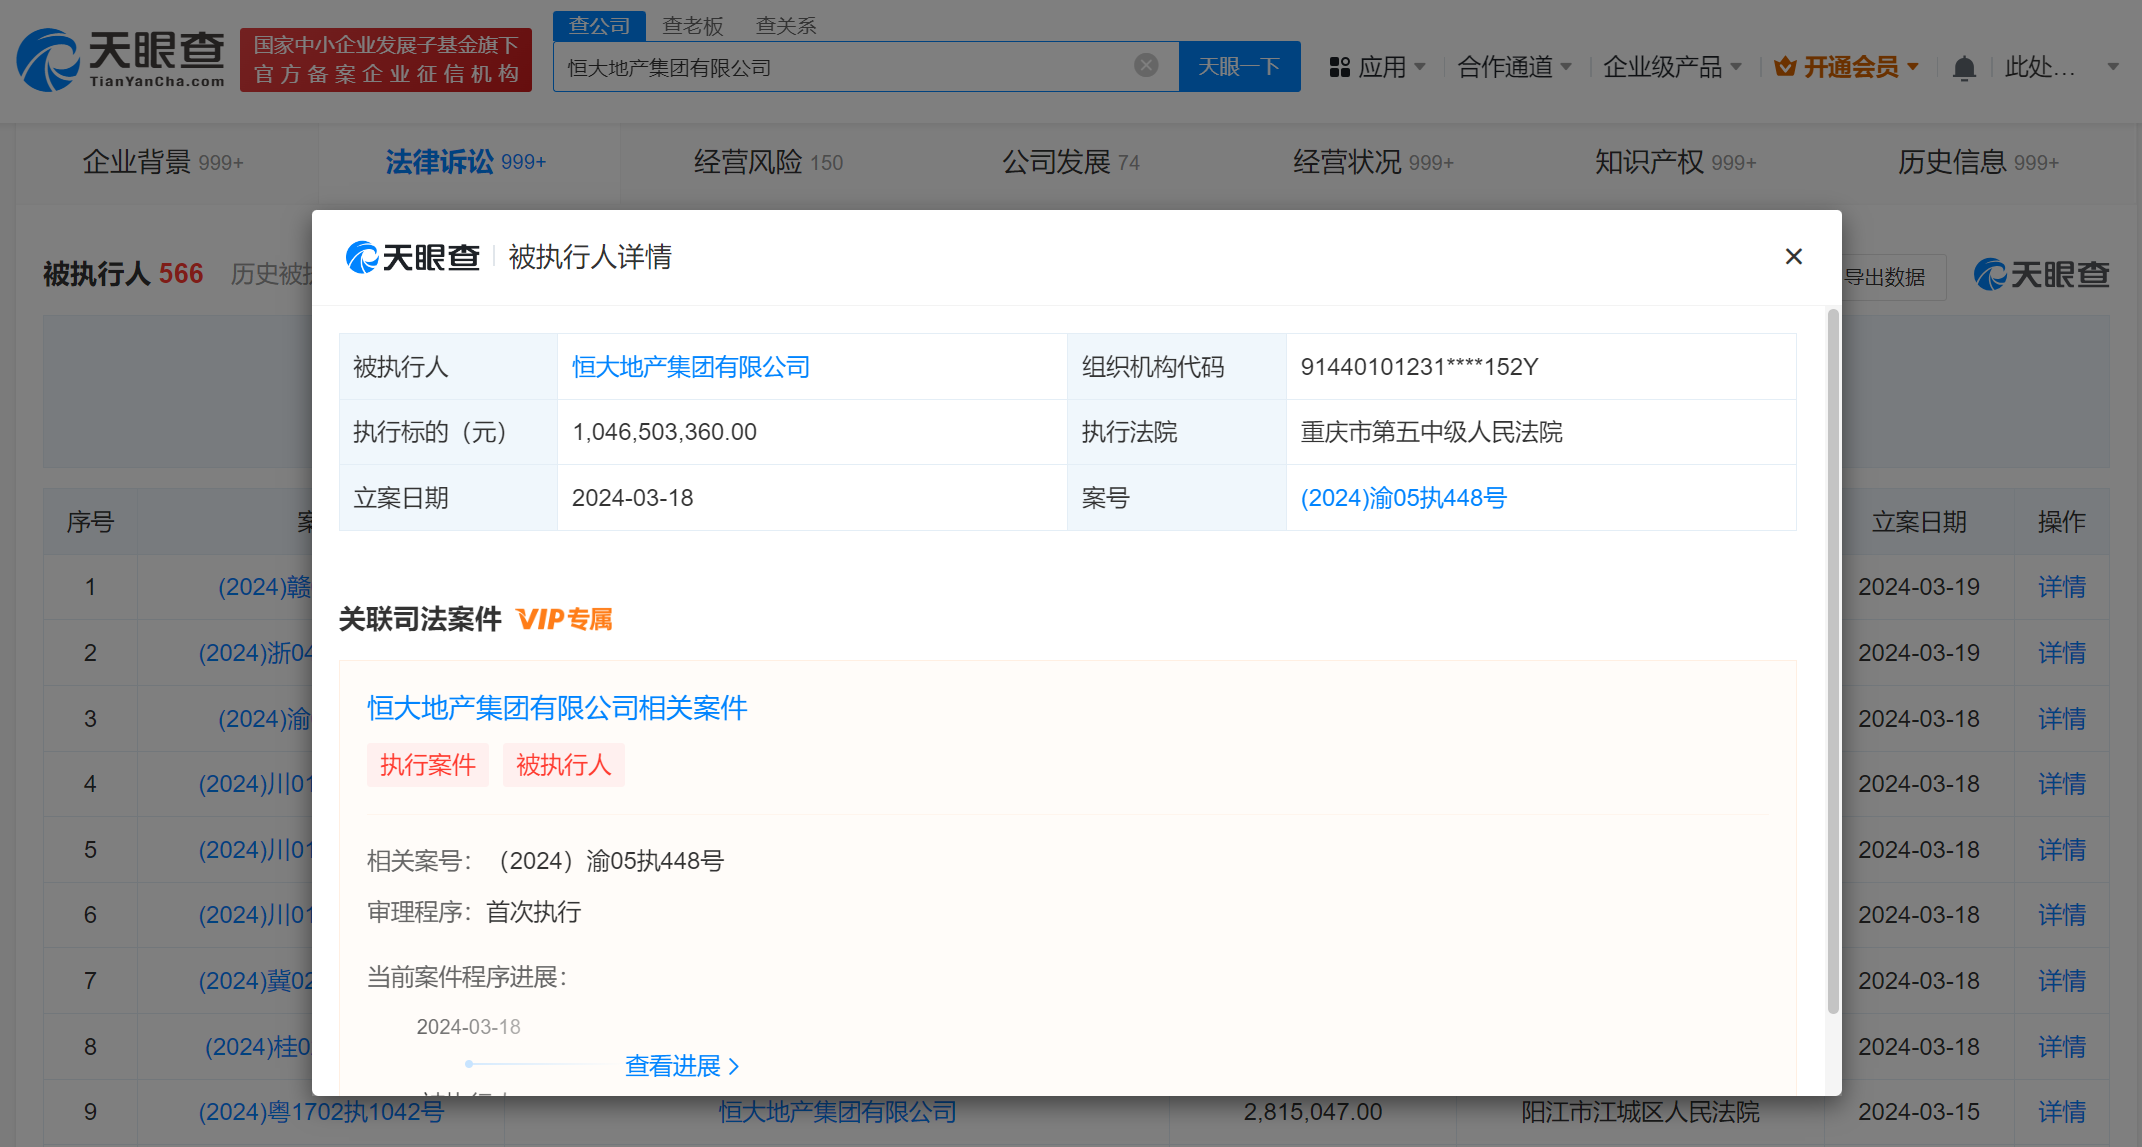Expand the 企业级产品 dropdown
This screenshot has height=1147, width=2142.
click(1736, 67)
